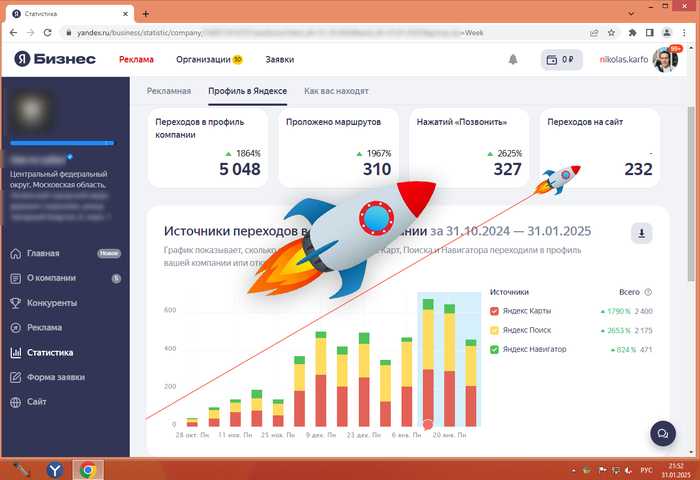Open the wallet balance 0 ₽ button
Viewport: 700px width, 480px height.
pos(561,59)
